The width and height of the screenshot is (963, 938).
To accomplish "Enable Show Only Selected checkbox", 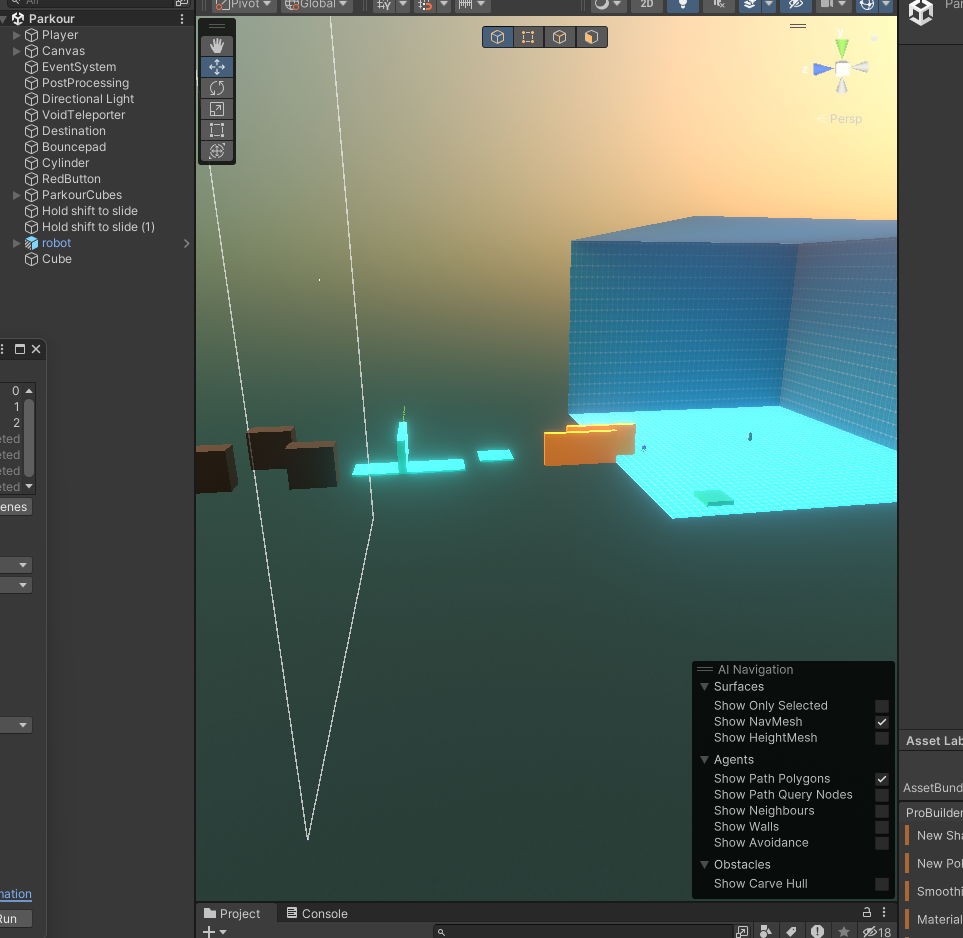I will (881, 706).
